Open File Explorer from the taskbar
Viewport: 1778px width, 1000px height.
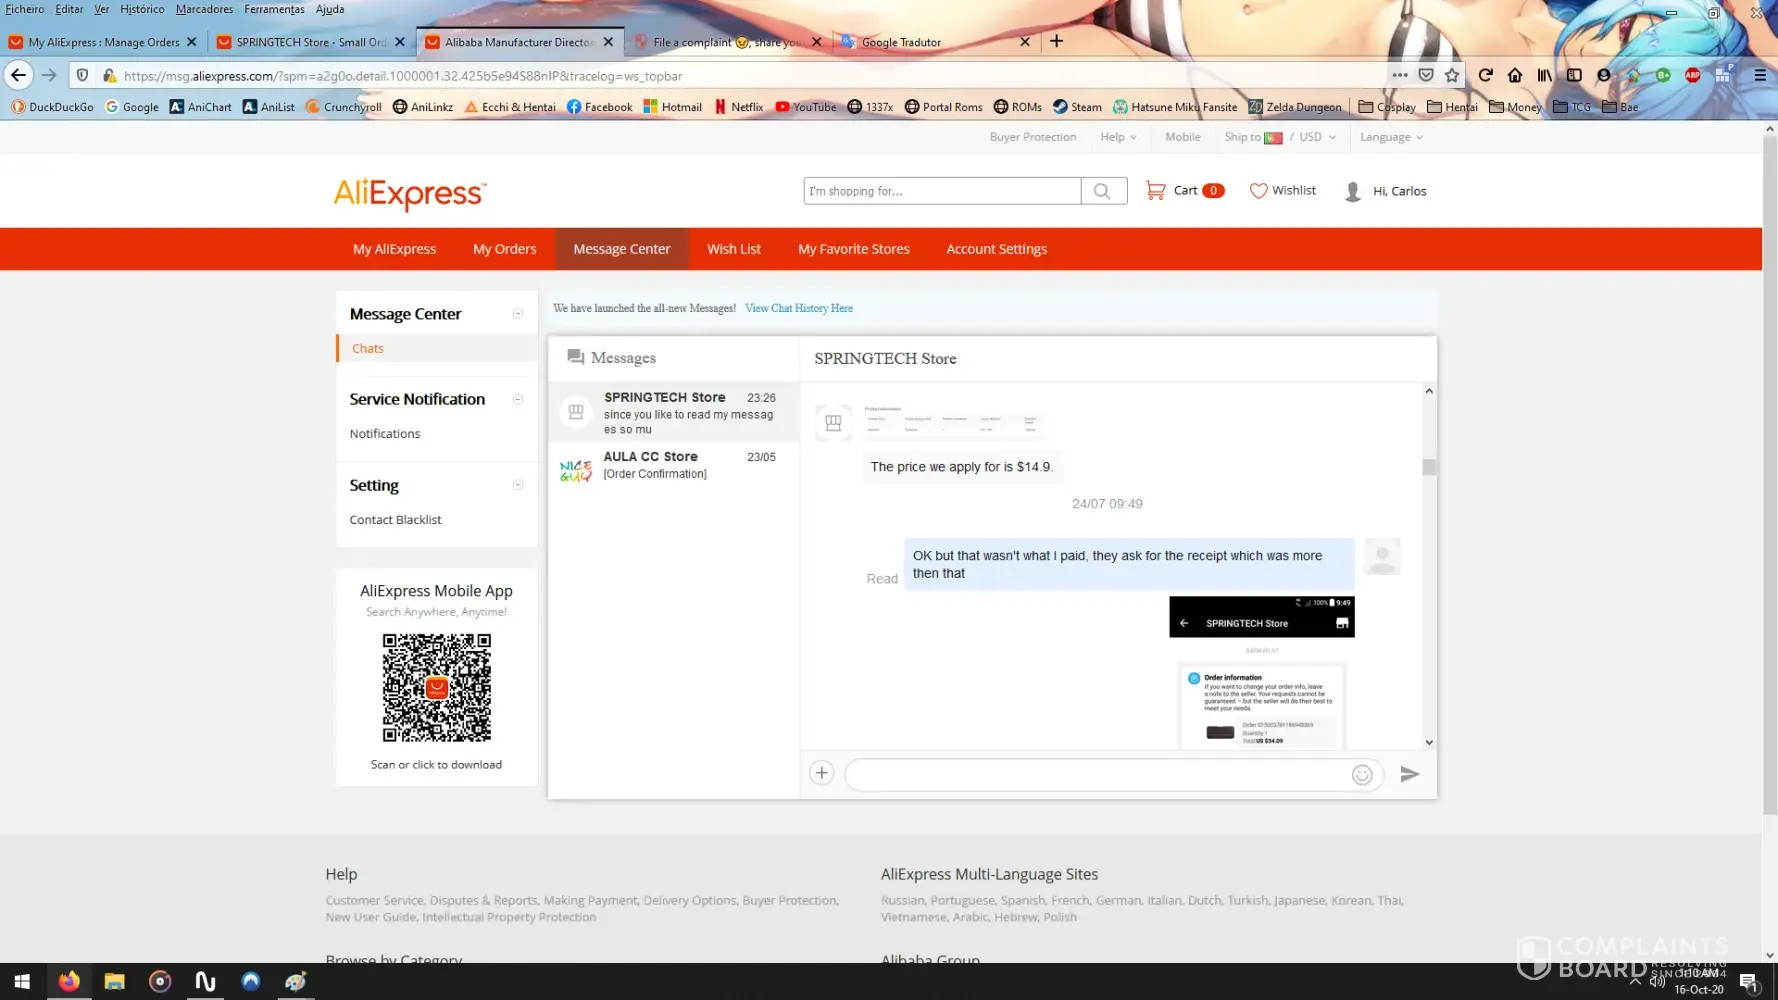pyautogui.click(x=114, y=981)
